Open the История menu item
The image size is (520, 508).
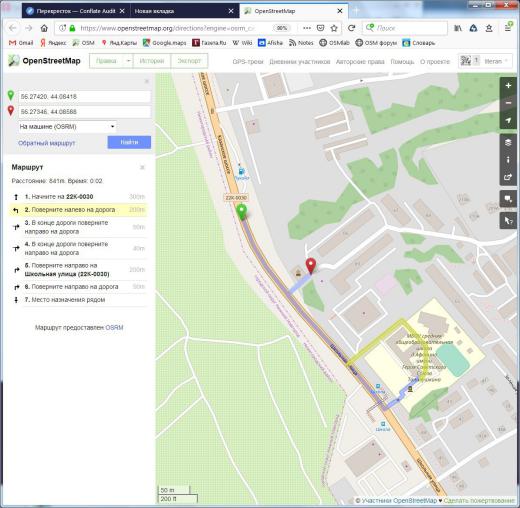[x=152, y=61]
